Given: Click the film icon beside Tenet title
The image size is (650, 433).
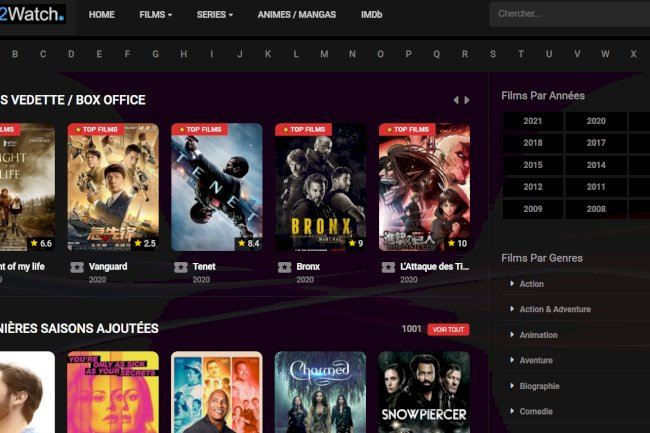Looking at the screenshot, I should pyautogui.click(x=180, y=267).
